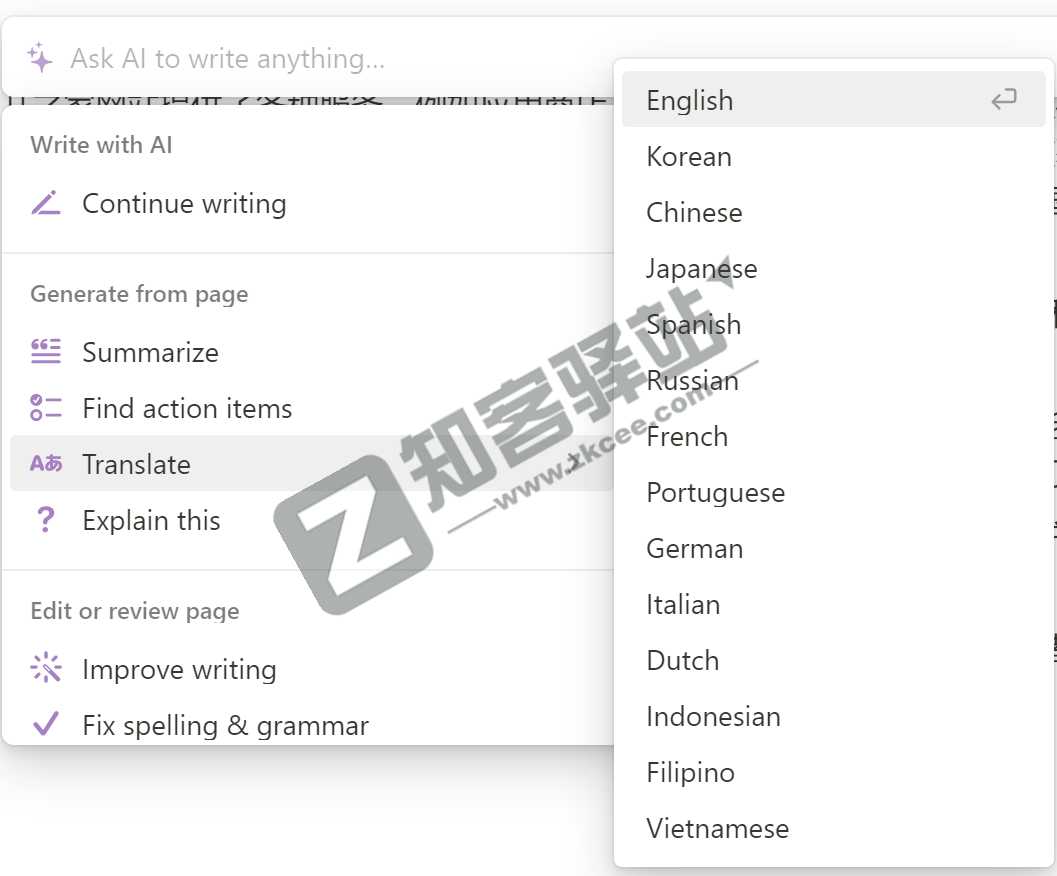Pick Japanese in the translate submenu
The image size is (1057, 876).
tap(701, 269)
